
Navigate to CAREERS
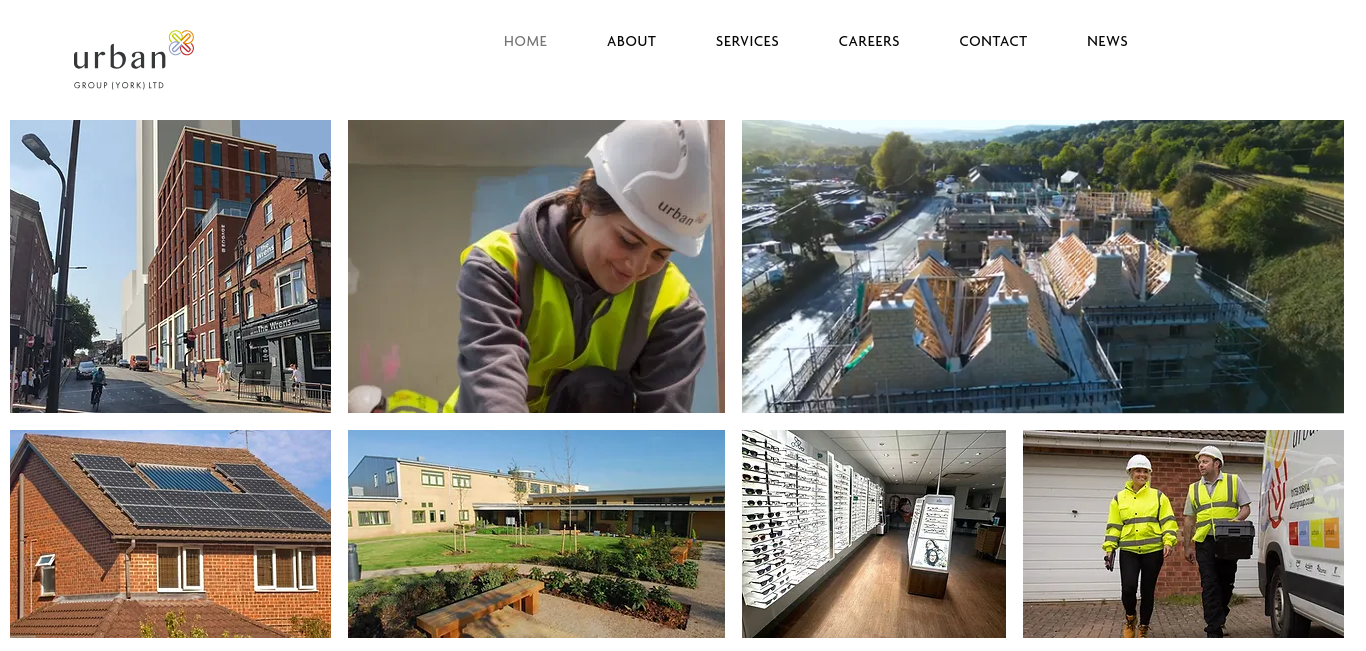tap(869, 41)
